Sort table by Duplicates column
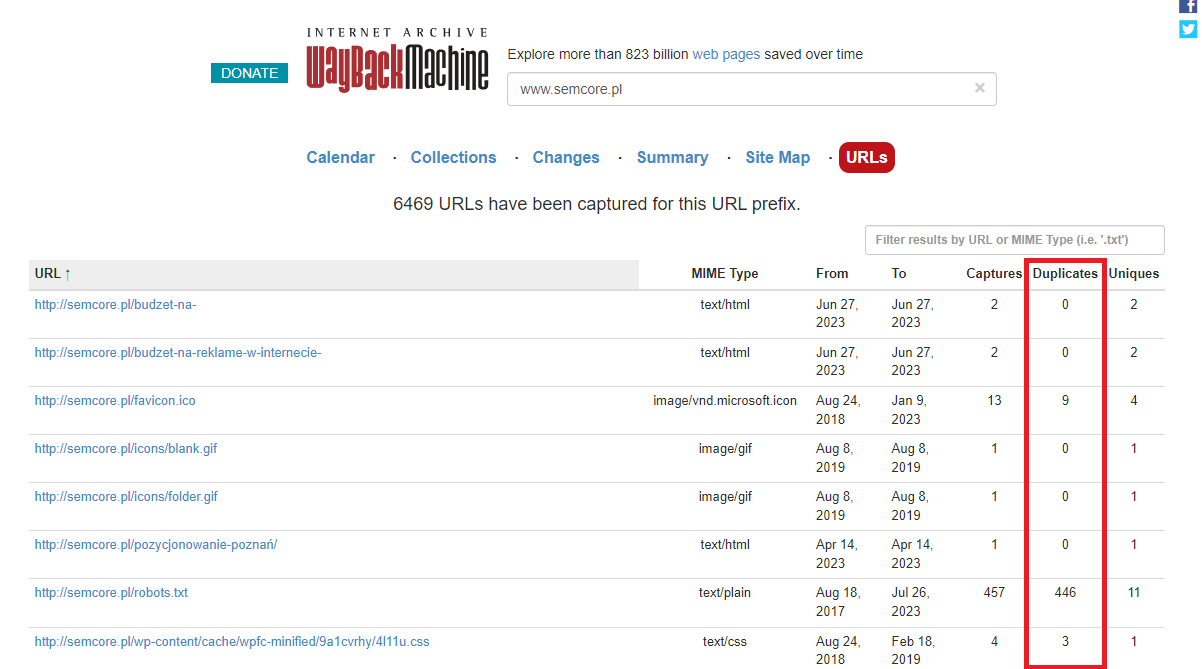The image size is (1202, 669). pos(1065,273)
